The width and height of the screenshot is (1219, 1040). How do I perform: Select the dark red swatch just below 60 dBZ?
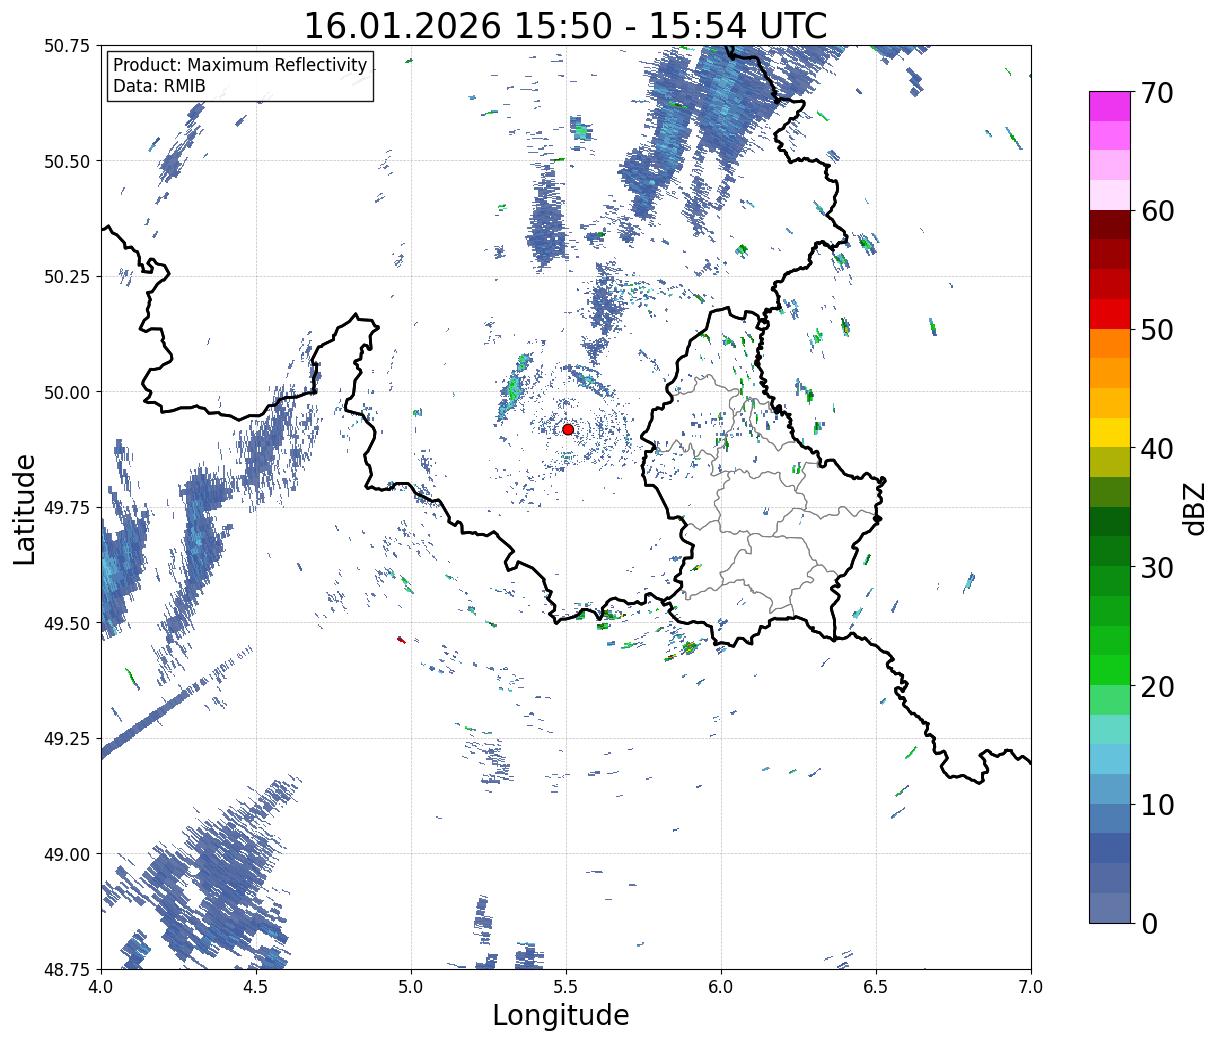point(1110,225)
